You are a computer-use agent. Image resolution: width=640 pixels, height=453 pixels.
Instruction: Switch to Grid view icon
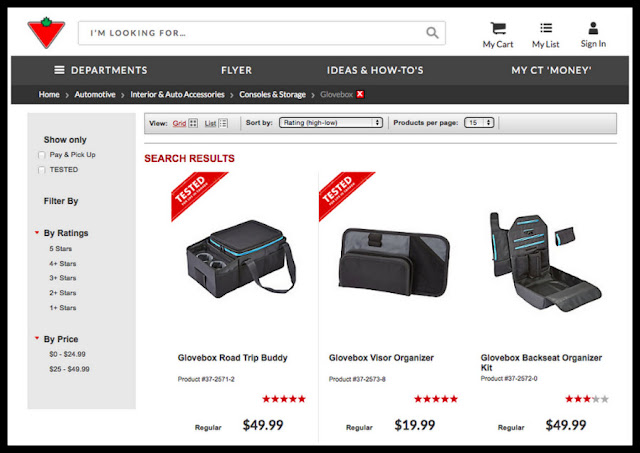coord(193,123)
